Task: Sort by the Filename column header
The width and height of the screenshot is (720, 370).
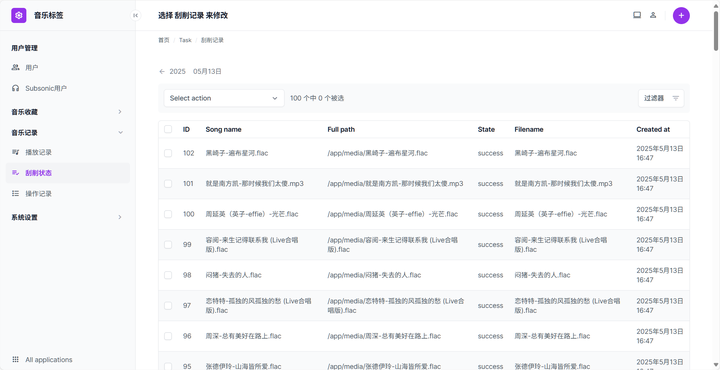Action: point(529,129)
